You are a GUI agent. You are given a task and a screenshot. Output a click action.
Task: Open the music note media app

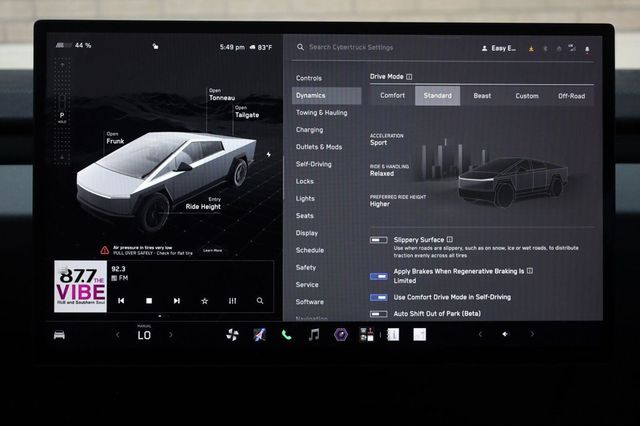(x=313, y=335)
